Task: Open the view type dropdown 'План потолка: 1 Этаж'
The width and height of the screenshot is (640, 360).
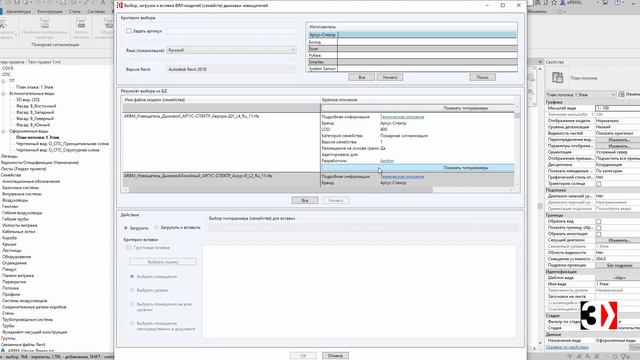Action: pos(581,95)
